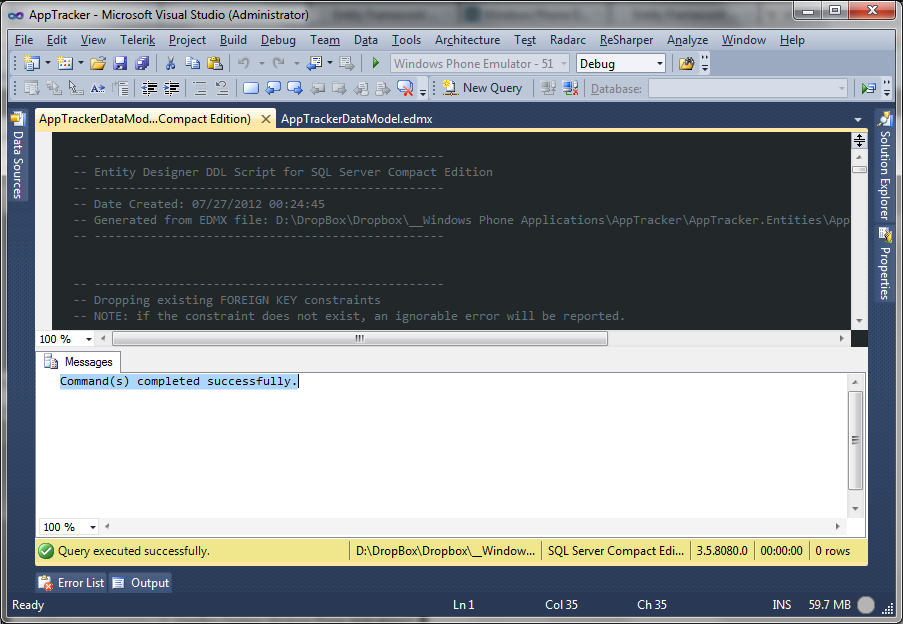Click the 'Query executed successfully.' status text
903x624 pixels.
[134, 551]
